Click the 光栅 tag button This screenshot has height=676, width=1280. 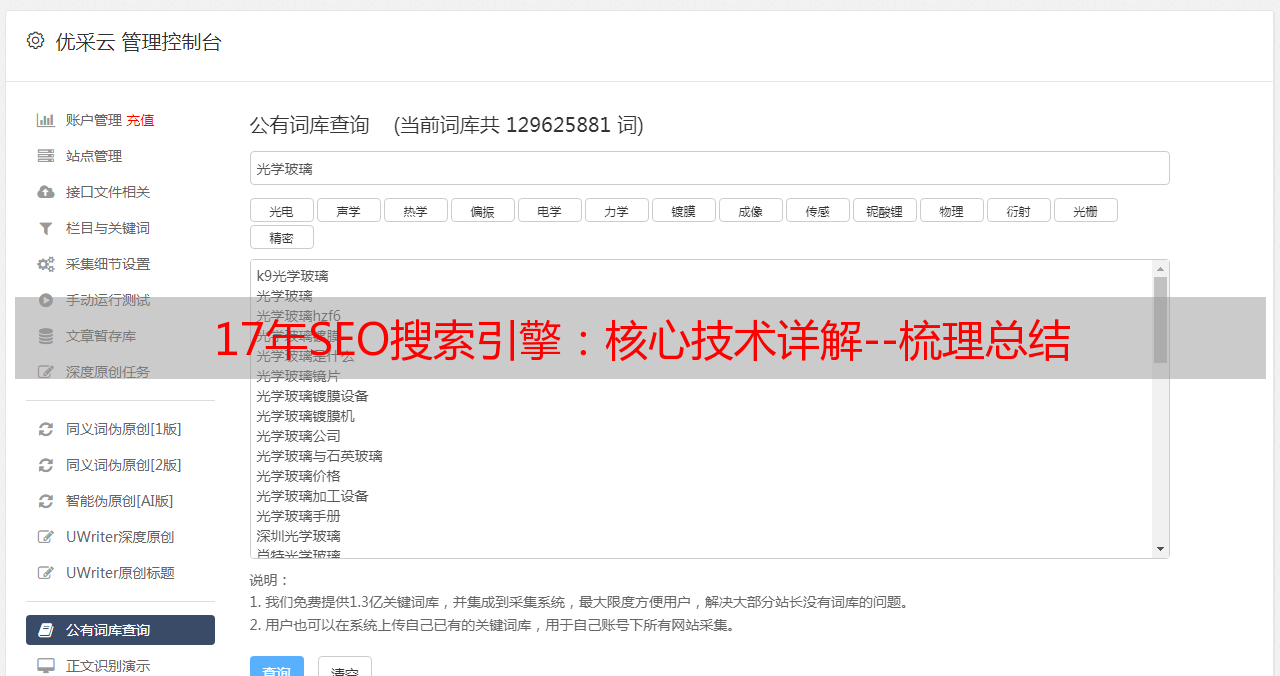tap(1085, 210)
